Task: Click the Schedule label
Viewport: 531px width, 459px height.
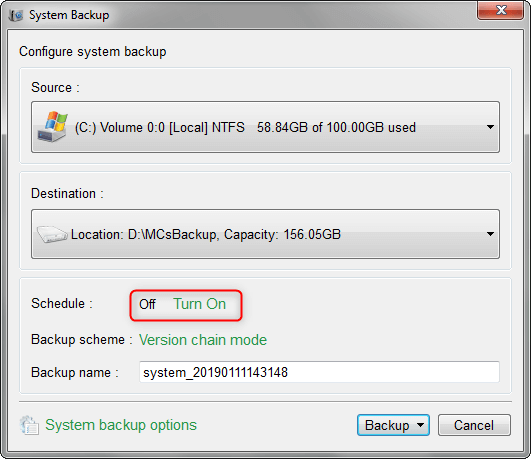Action: coord(62,304)
